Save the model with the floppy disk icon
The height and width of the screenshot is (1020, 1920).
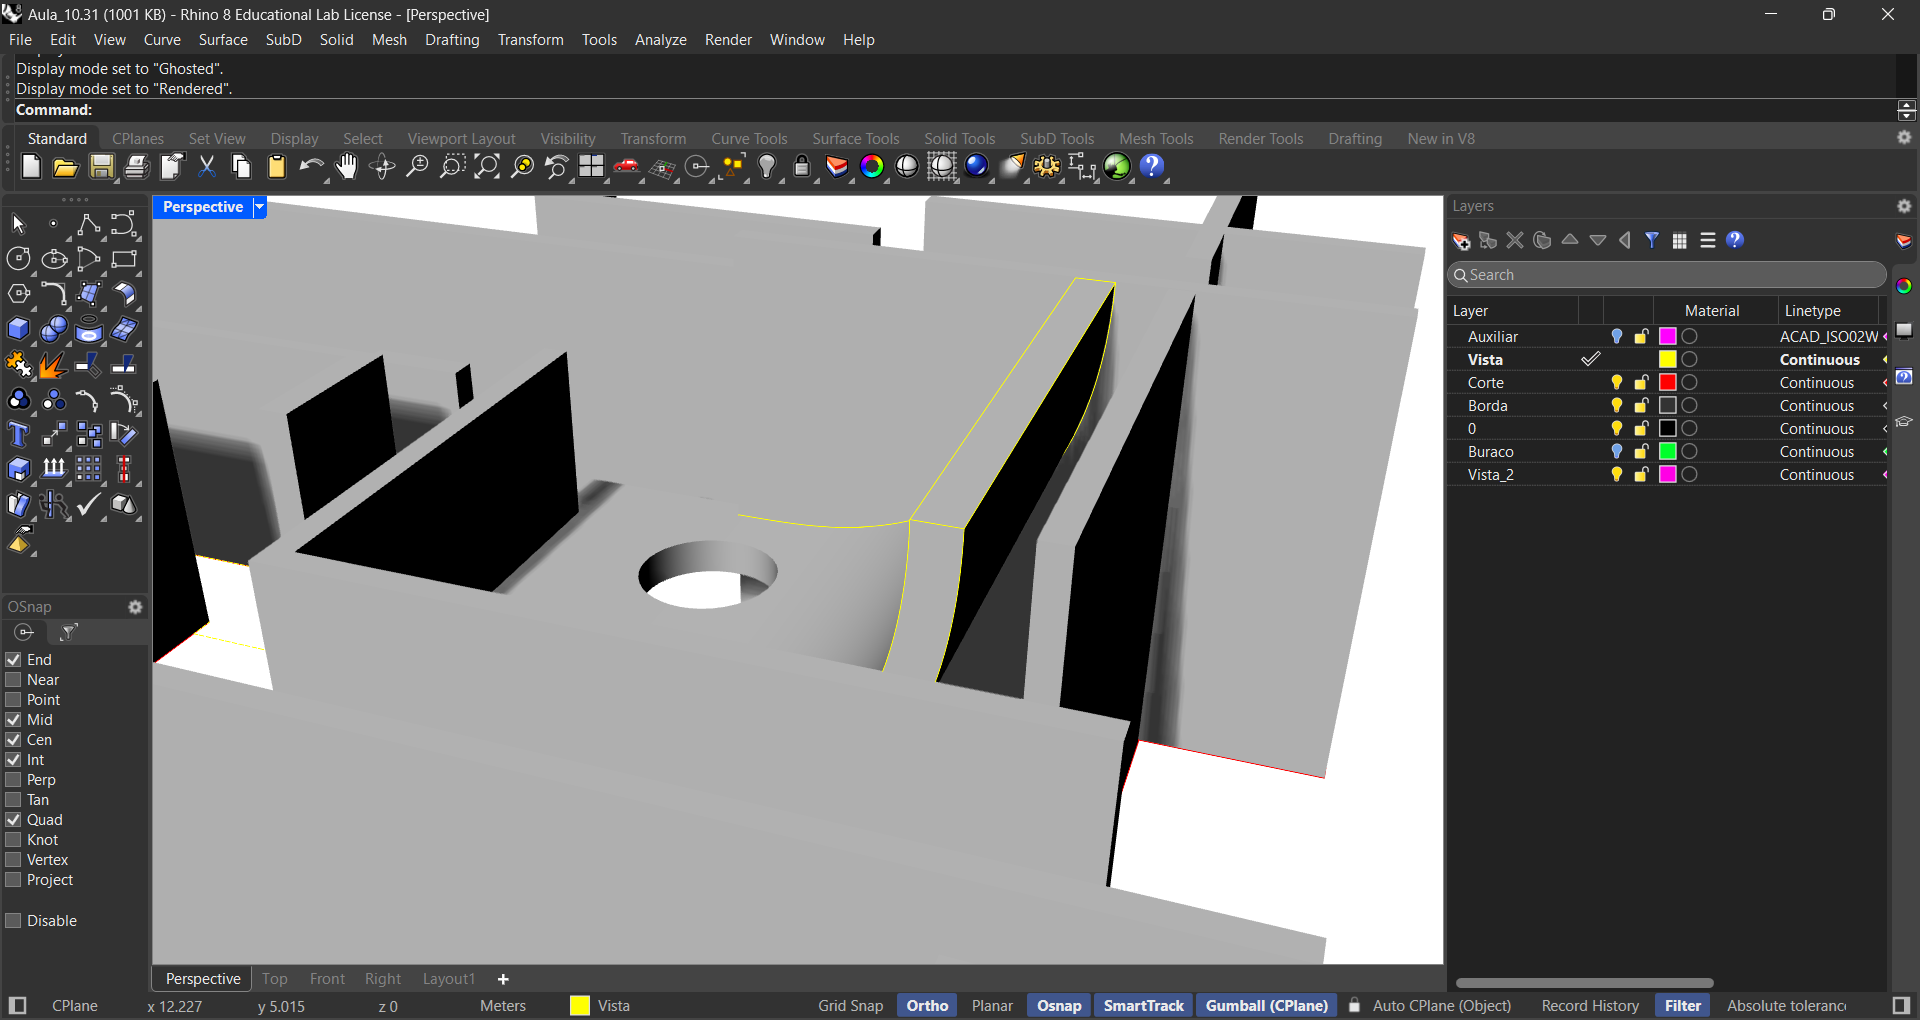click(102, 167)
